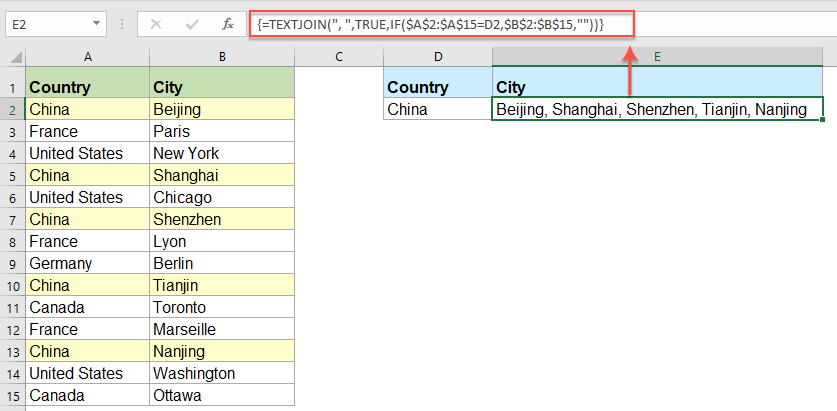This screenshot has width=837, height=411.
Task: Select the cell containing Shenzhen
Action: pos(222,219)
